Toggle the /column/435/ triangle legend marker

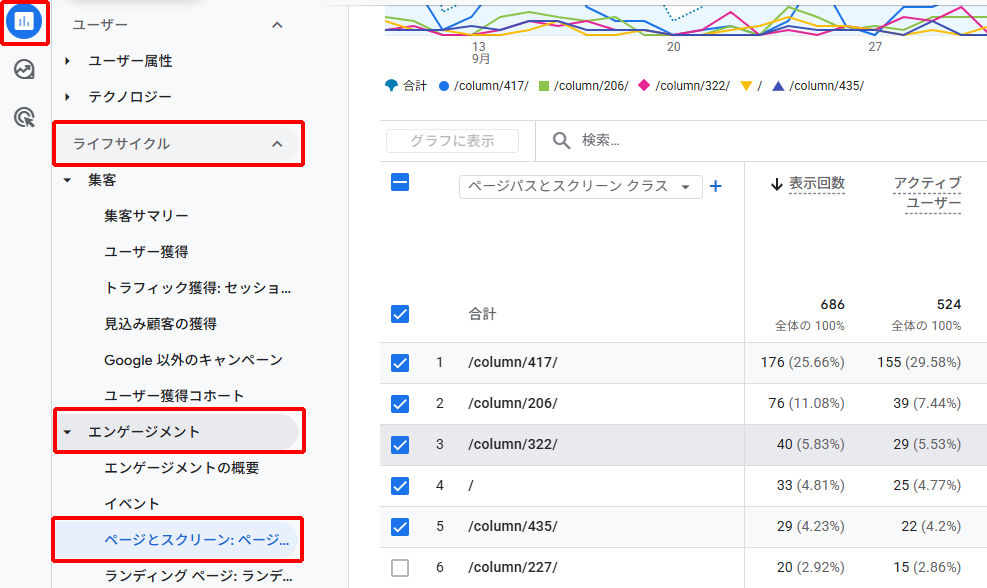point(778,86)
